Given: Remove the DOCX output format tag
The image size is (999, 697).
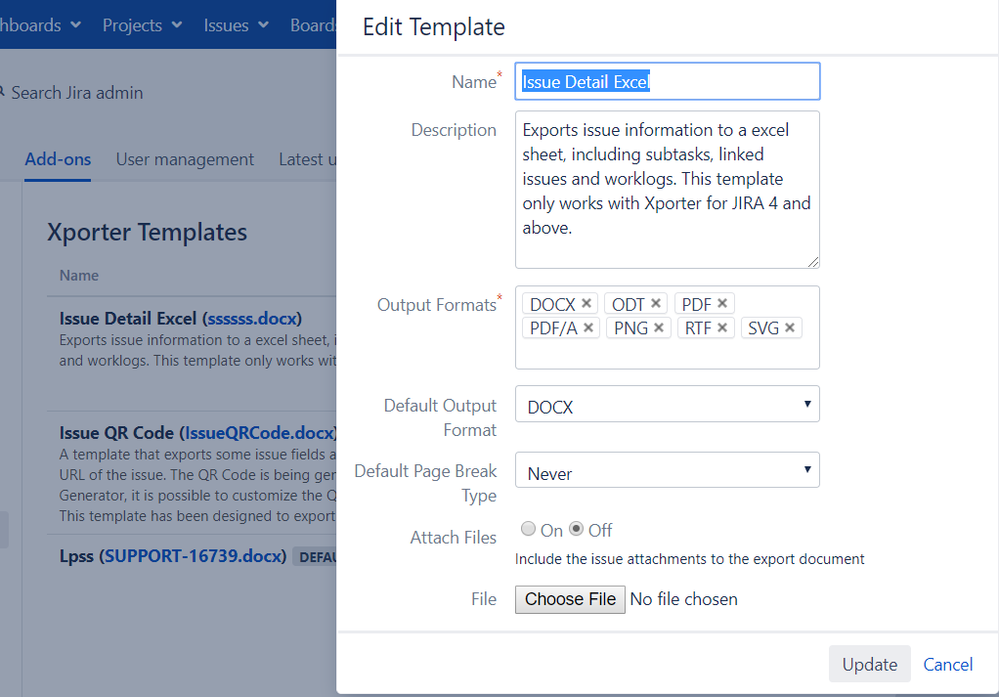Looking at the screenshot, I should [x=586, y=303].
